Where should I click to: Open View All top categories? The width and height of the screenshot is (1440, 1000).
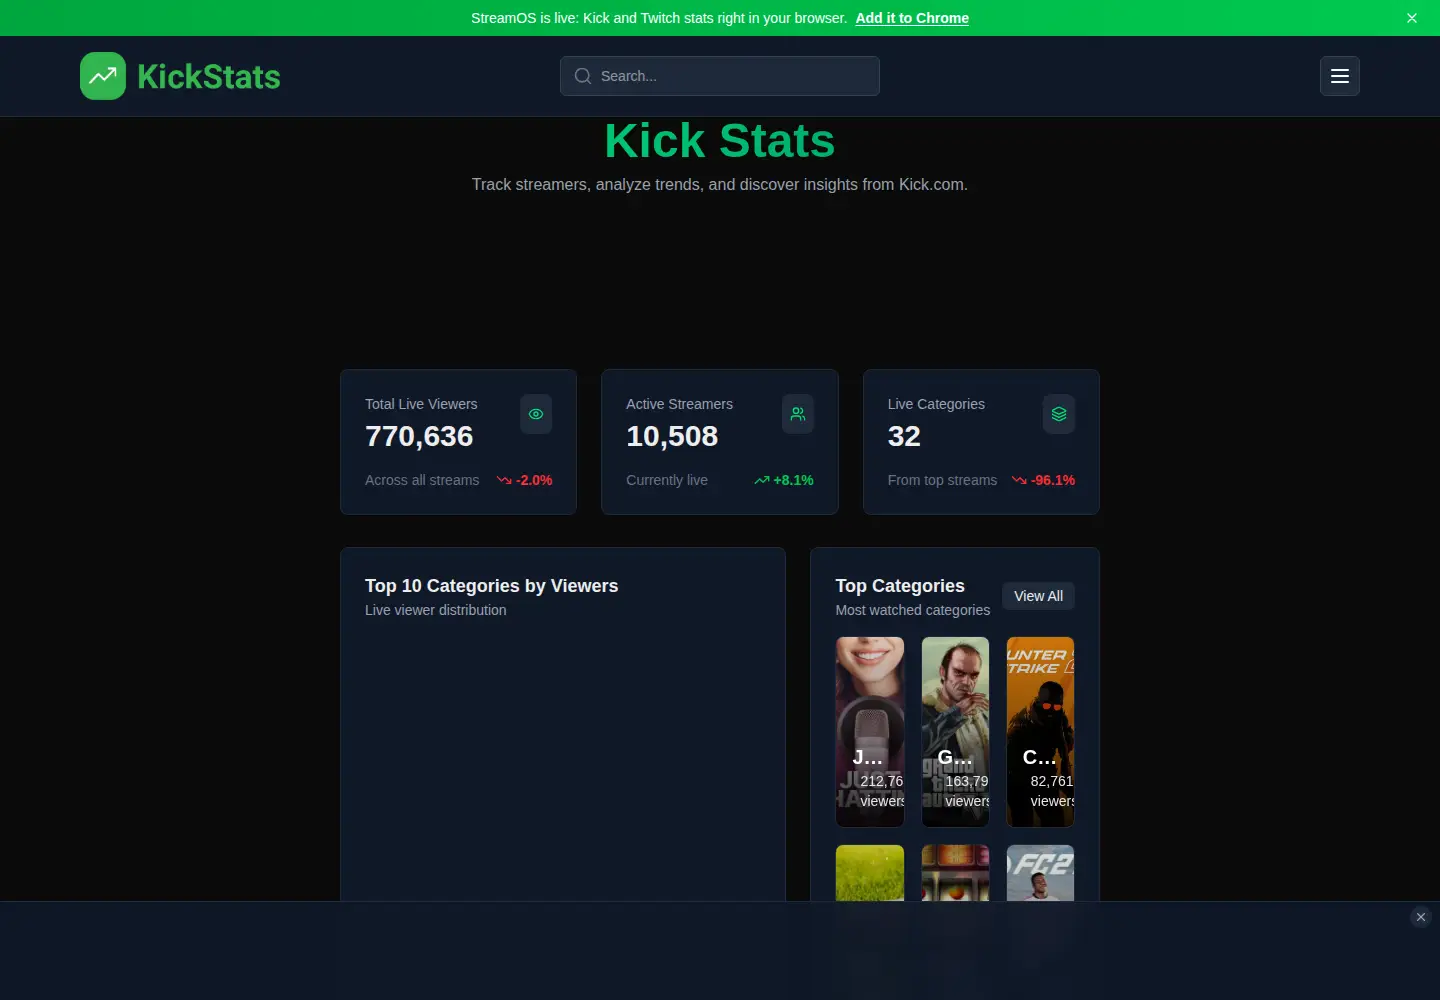(x=1038, y=596)
